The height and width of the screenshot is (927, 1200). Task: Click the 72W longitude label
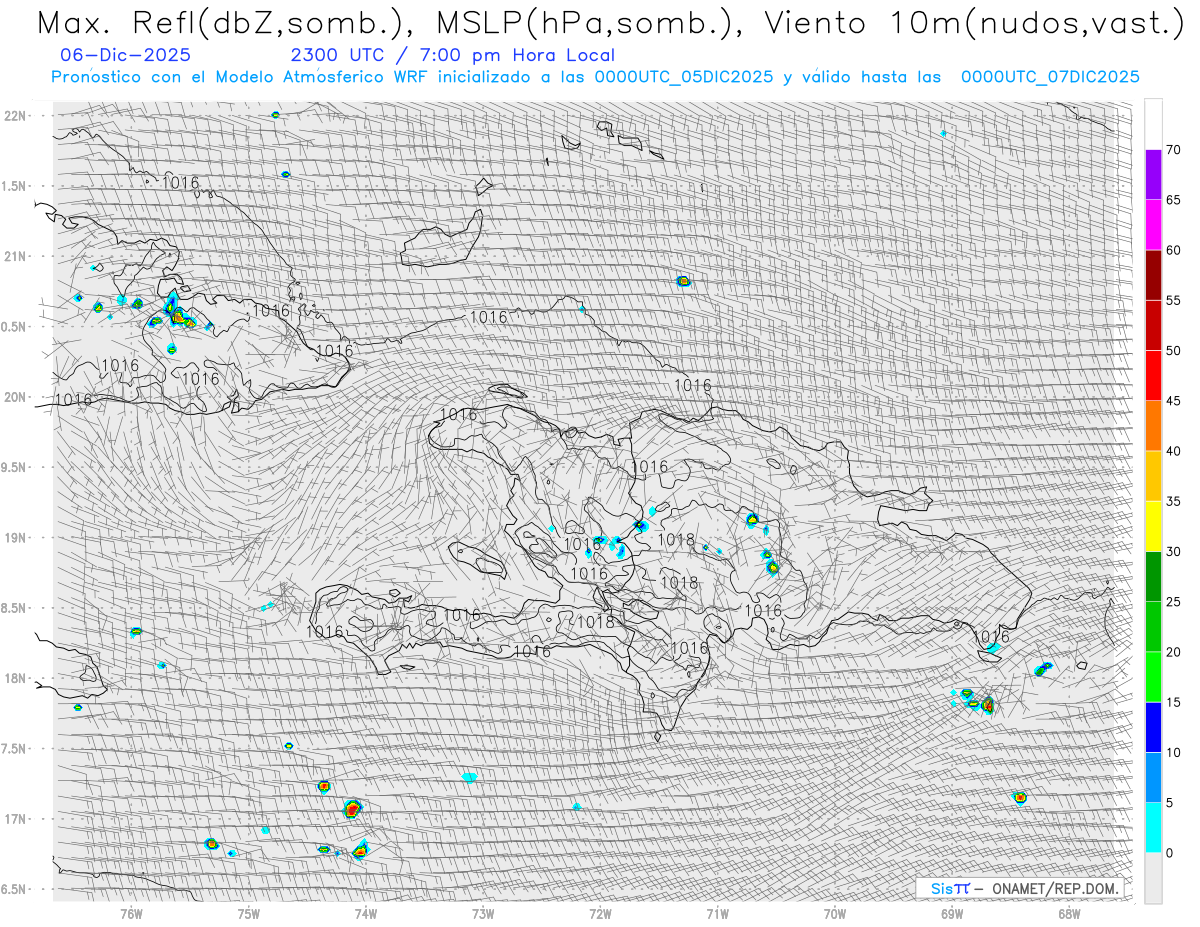click(x=600, y=914)
